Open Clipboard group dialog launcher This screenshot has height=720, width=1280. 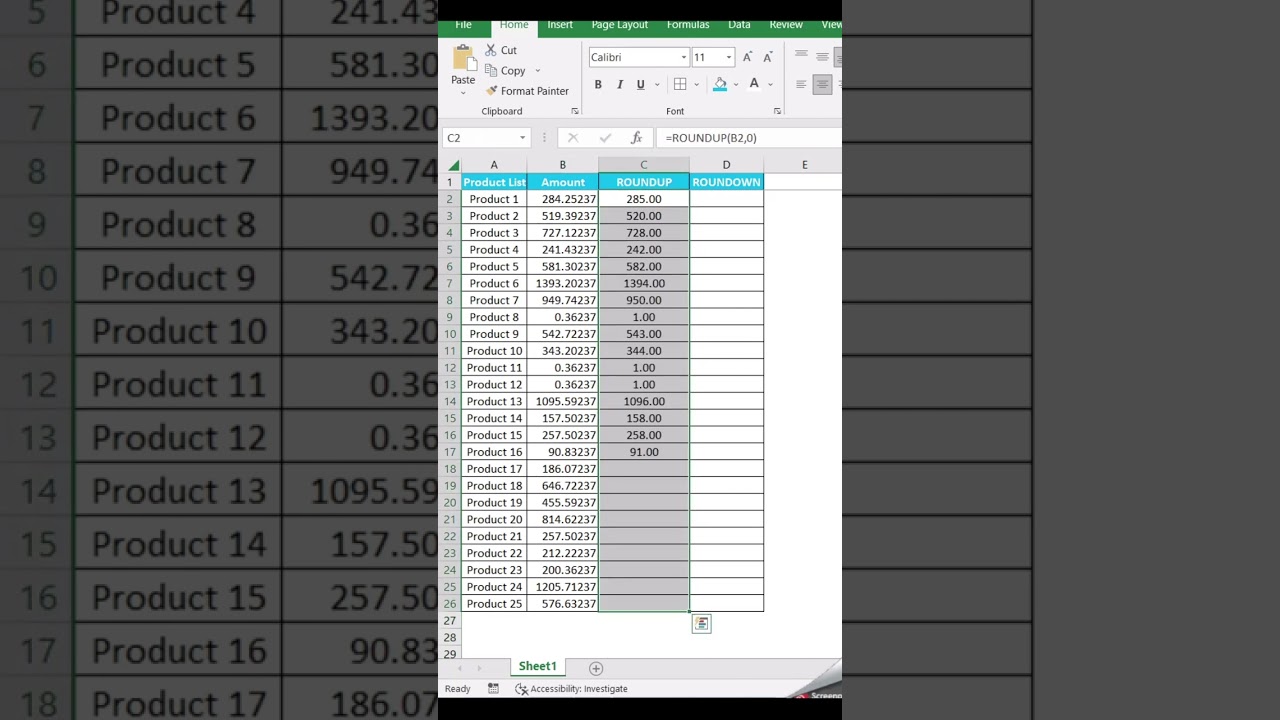[575, 111]
